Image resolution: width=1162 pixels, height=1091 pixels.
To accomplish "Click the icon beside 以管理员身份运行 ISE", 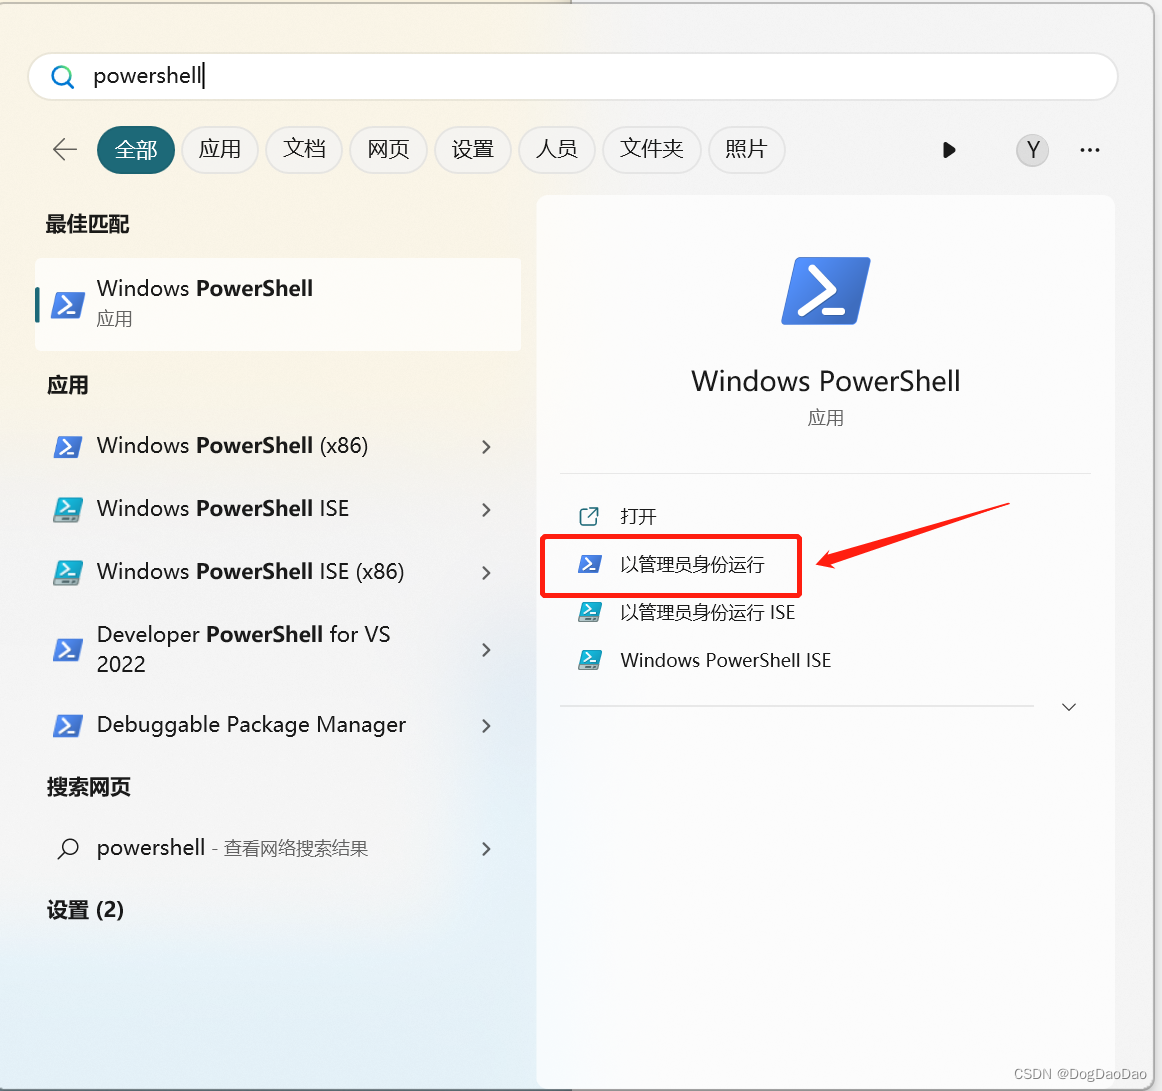I will [589, 612].
